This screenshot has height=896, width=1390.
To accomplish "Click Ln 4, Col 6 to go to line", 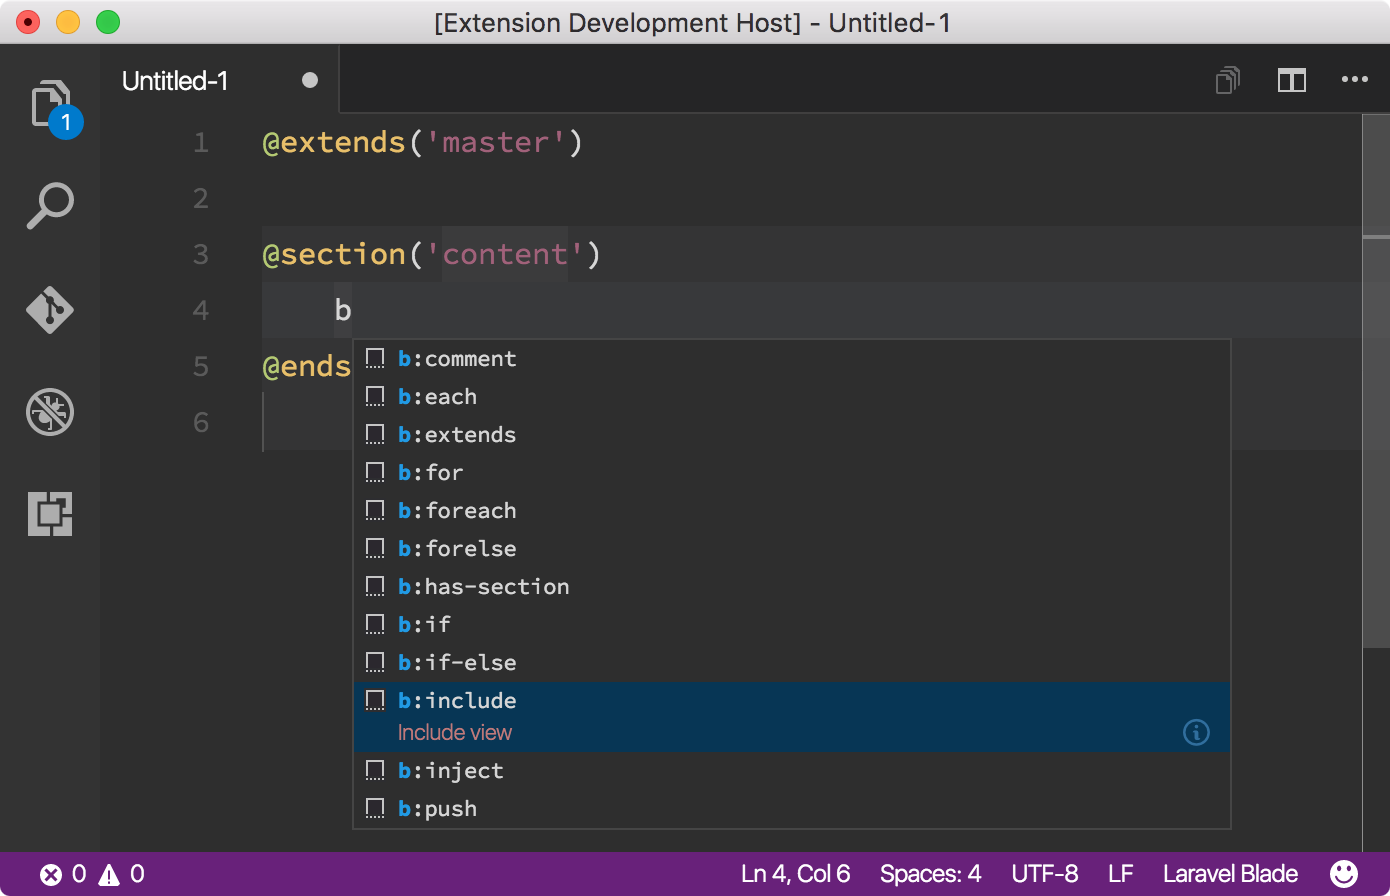I will [796, 874].
